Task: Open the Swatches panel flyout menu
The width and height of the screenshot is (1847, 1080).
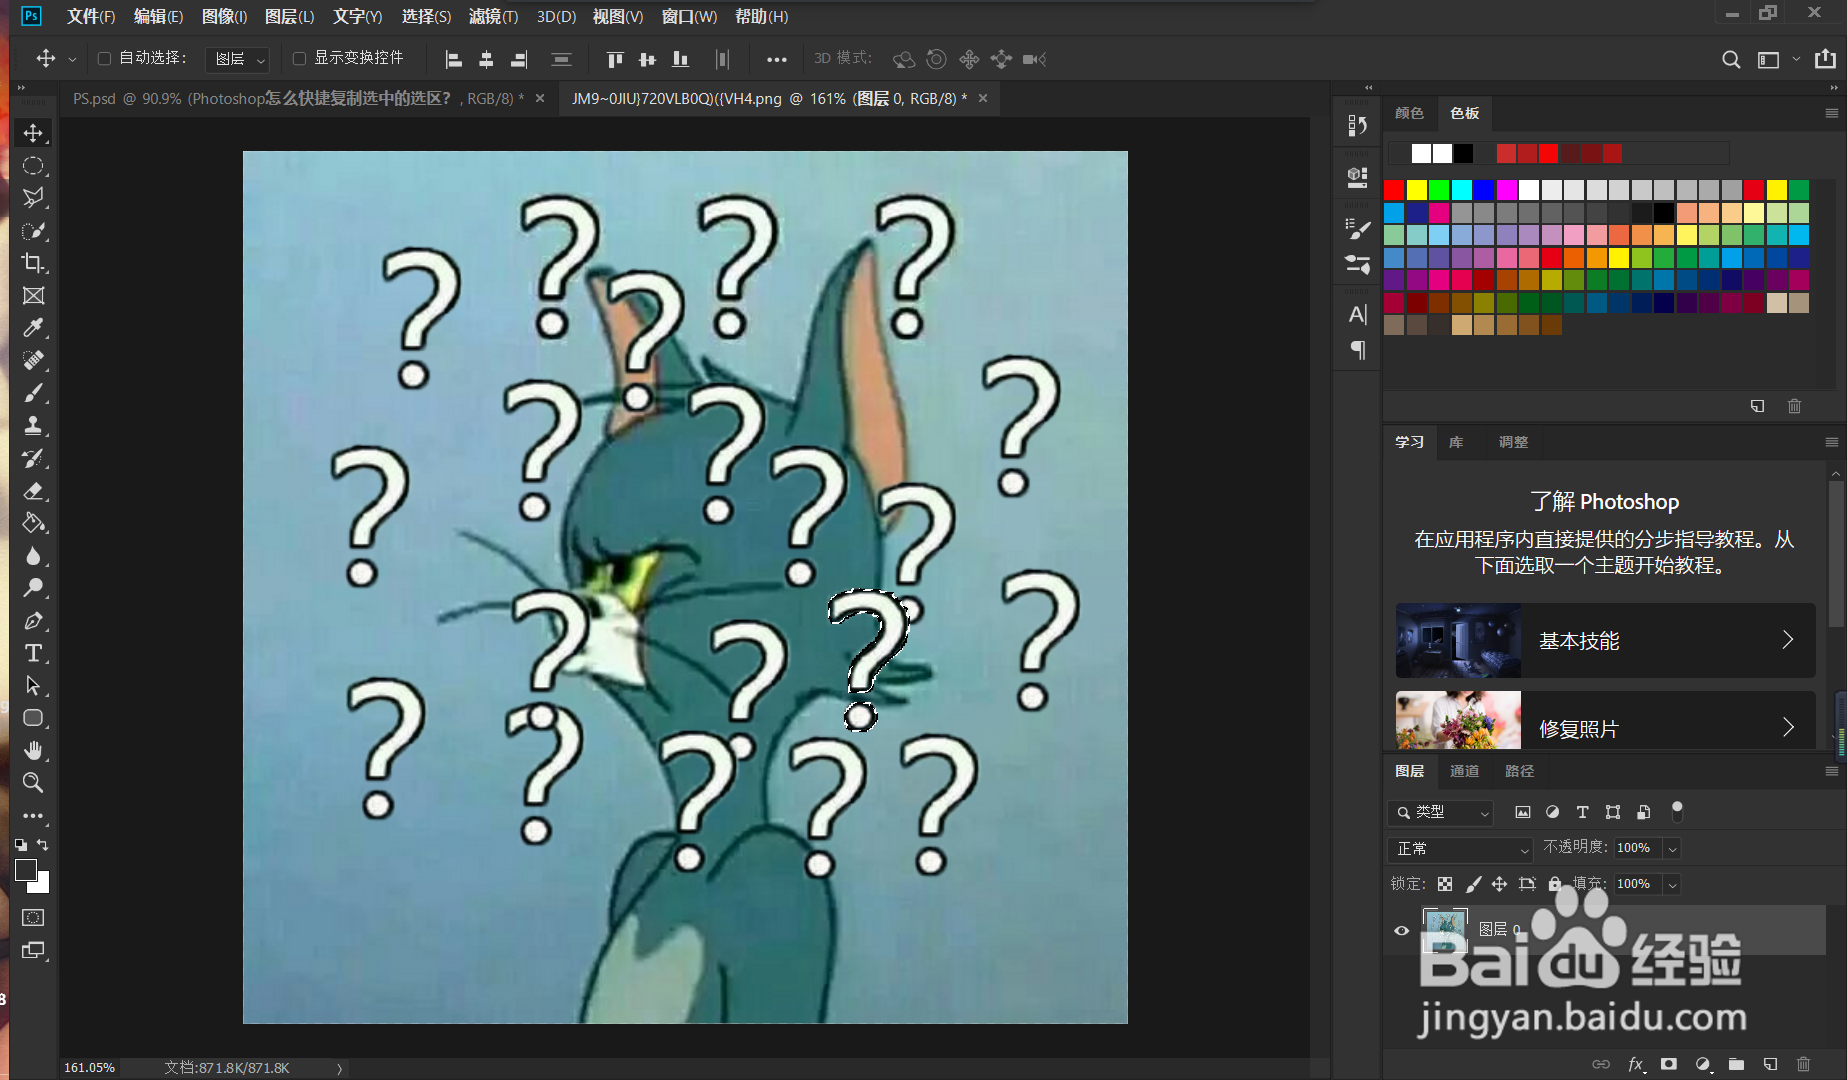Action: (x=1831, y=113)
